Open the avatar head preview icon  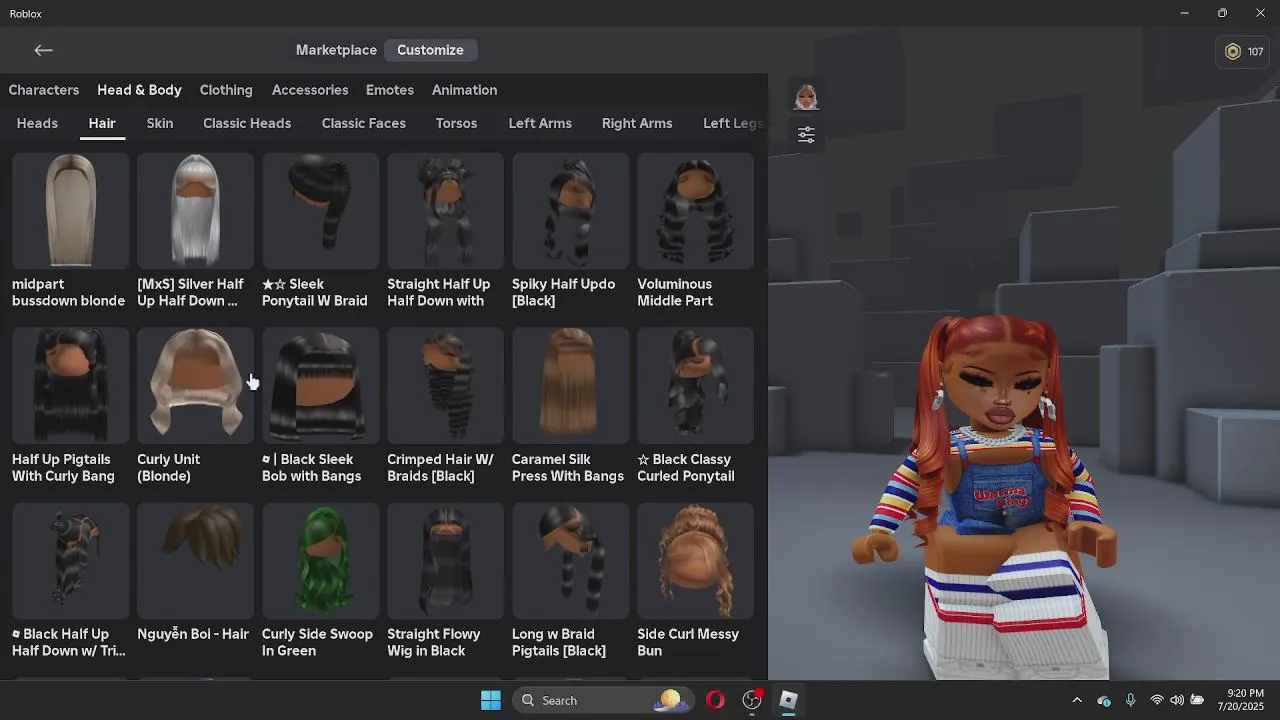click(806, 97)
